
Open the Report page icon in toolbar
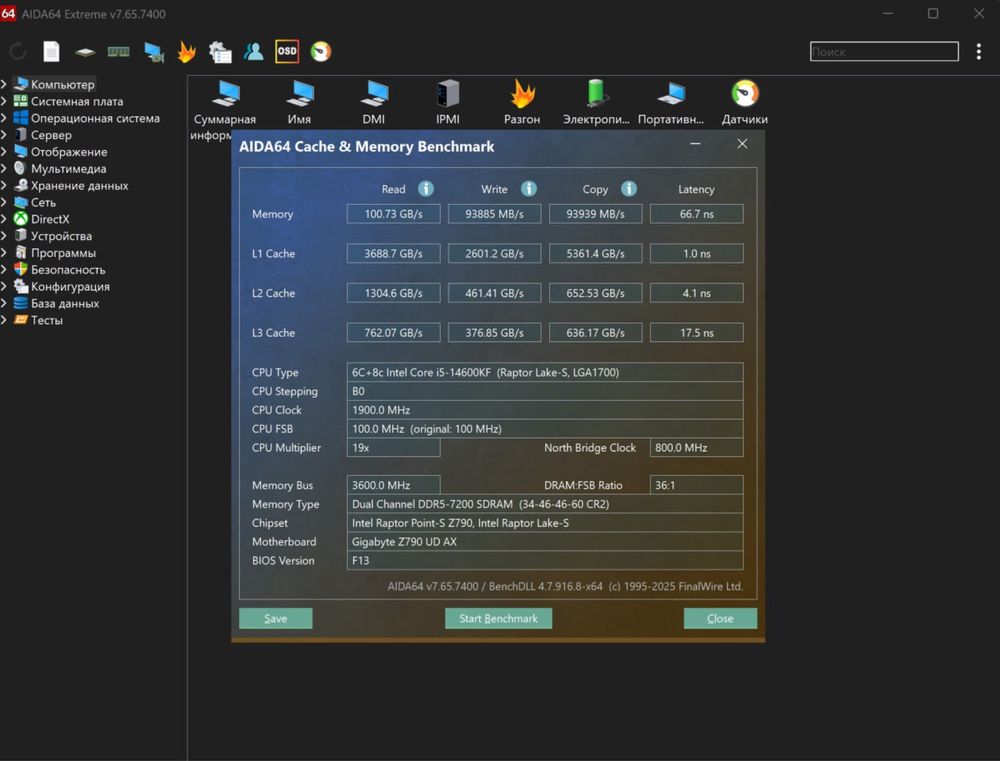tap(52, 52)
